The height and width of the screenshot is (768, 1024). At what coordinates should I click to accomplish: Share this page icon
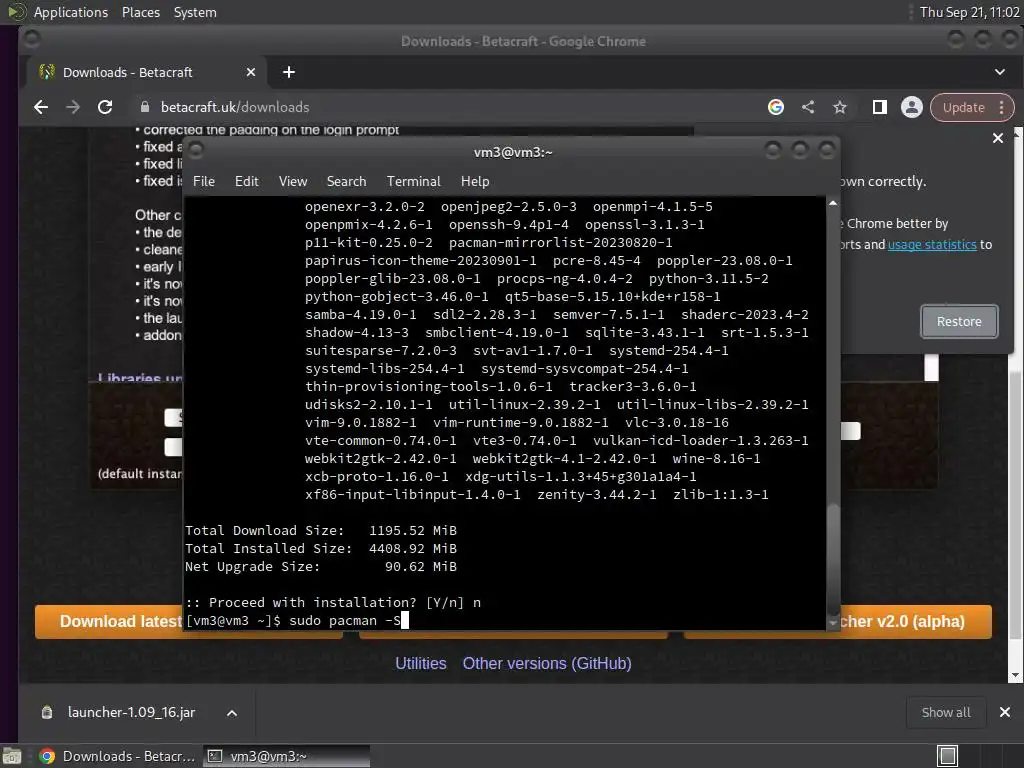pyautogui.click(x=808, y=107)
